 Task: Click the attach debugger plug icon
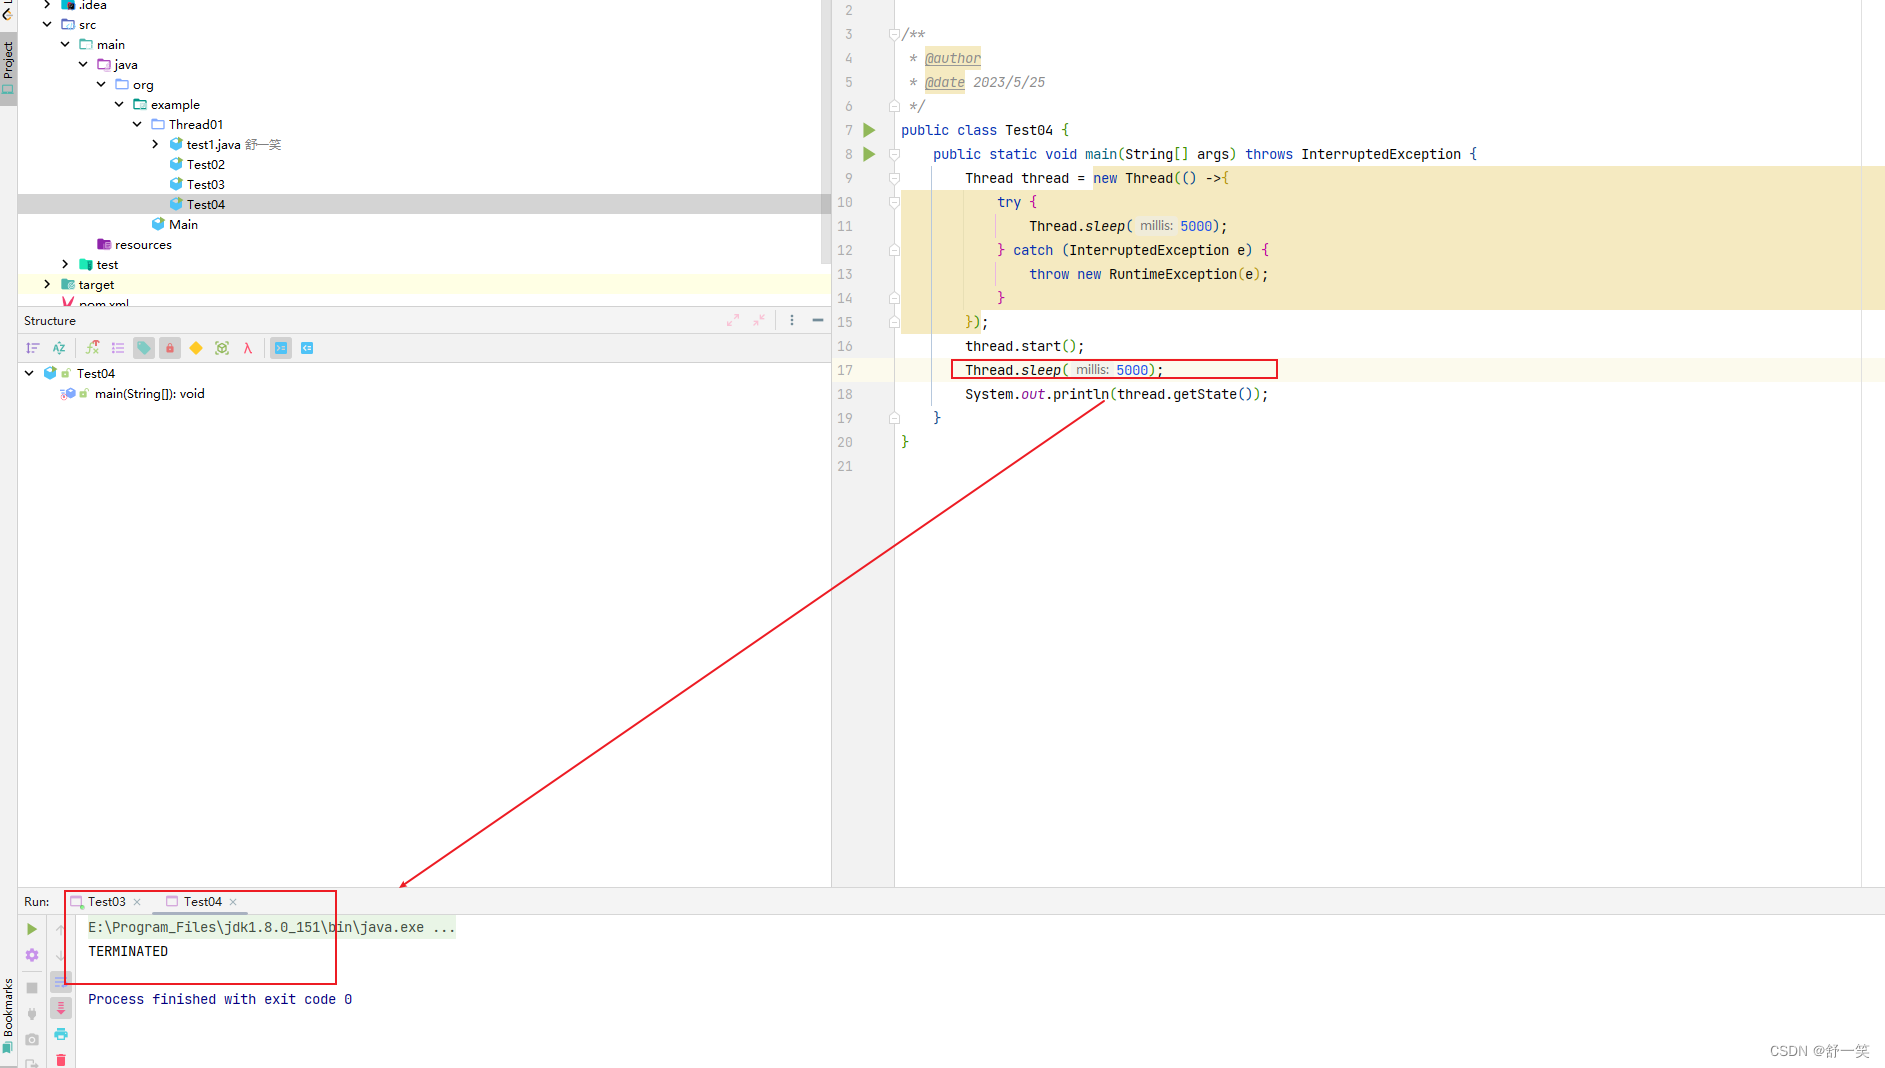pos(32,1013)
